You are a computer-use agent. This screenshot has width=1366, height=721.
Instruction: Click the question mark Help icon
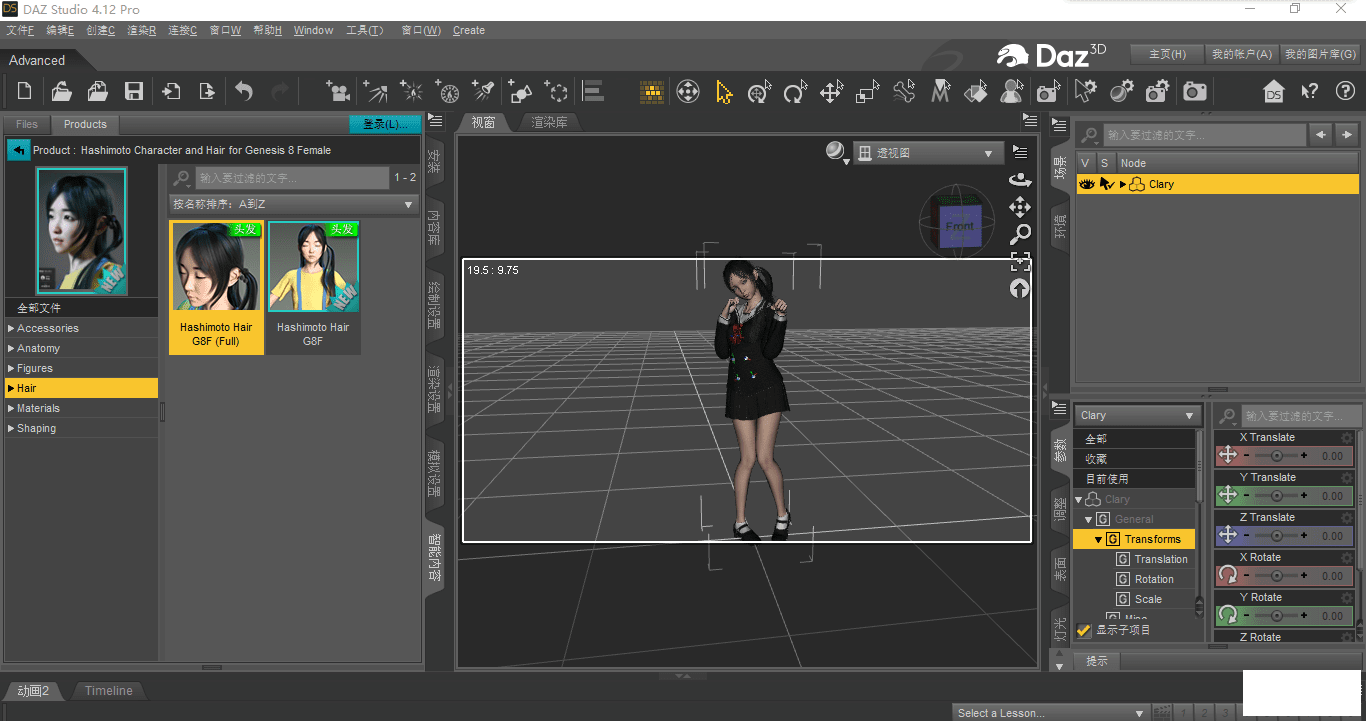click(1345, 92)
